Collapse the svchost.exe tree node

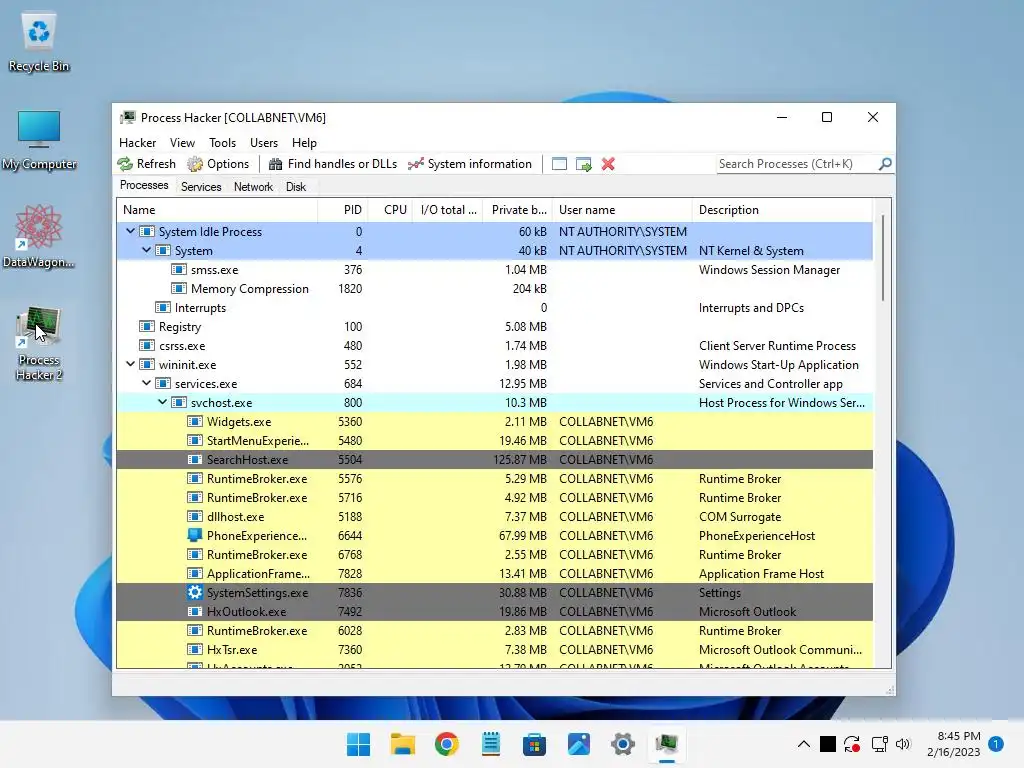pyautogui.click(x=163, y=402)
